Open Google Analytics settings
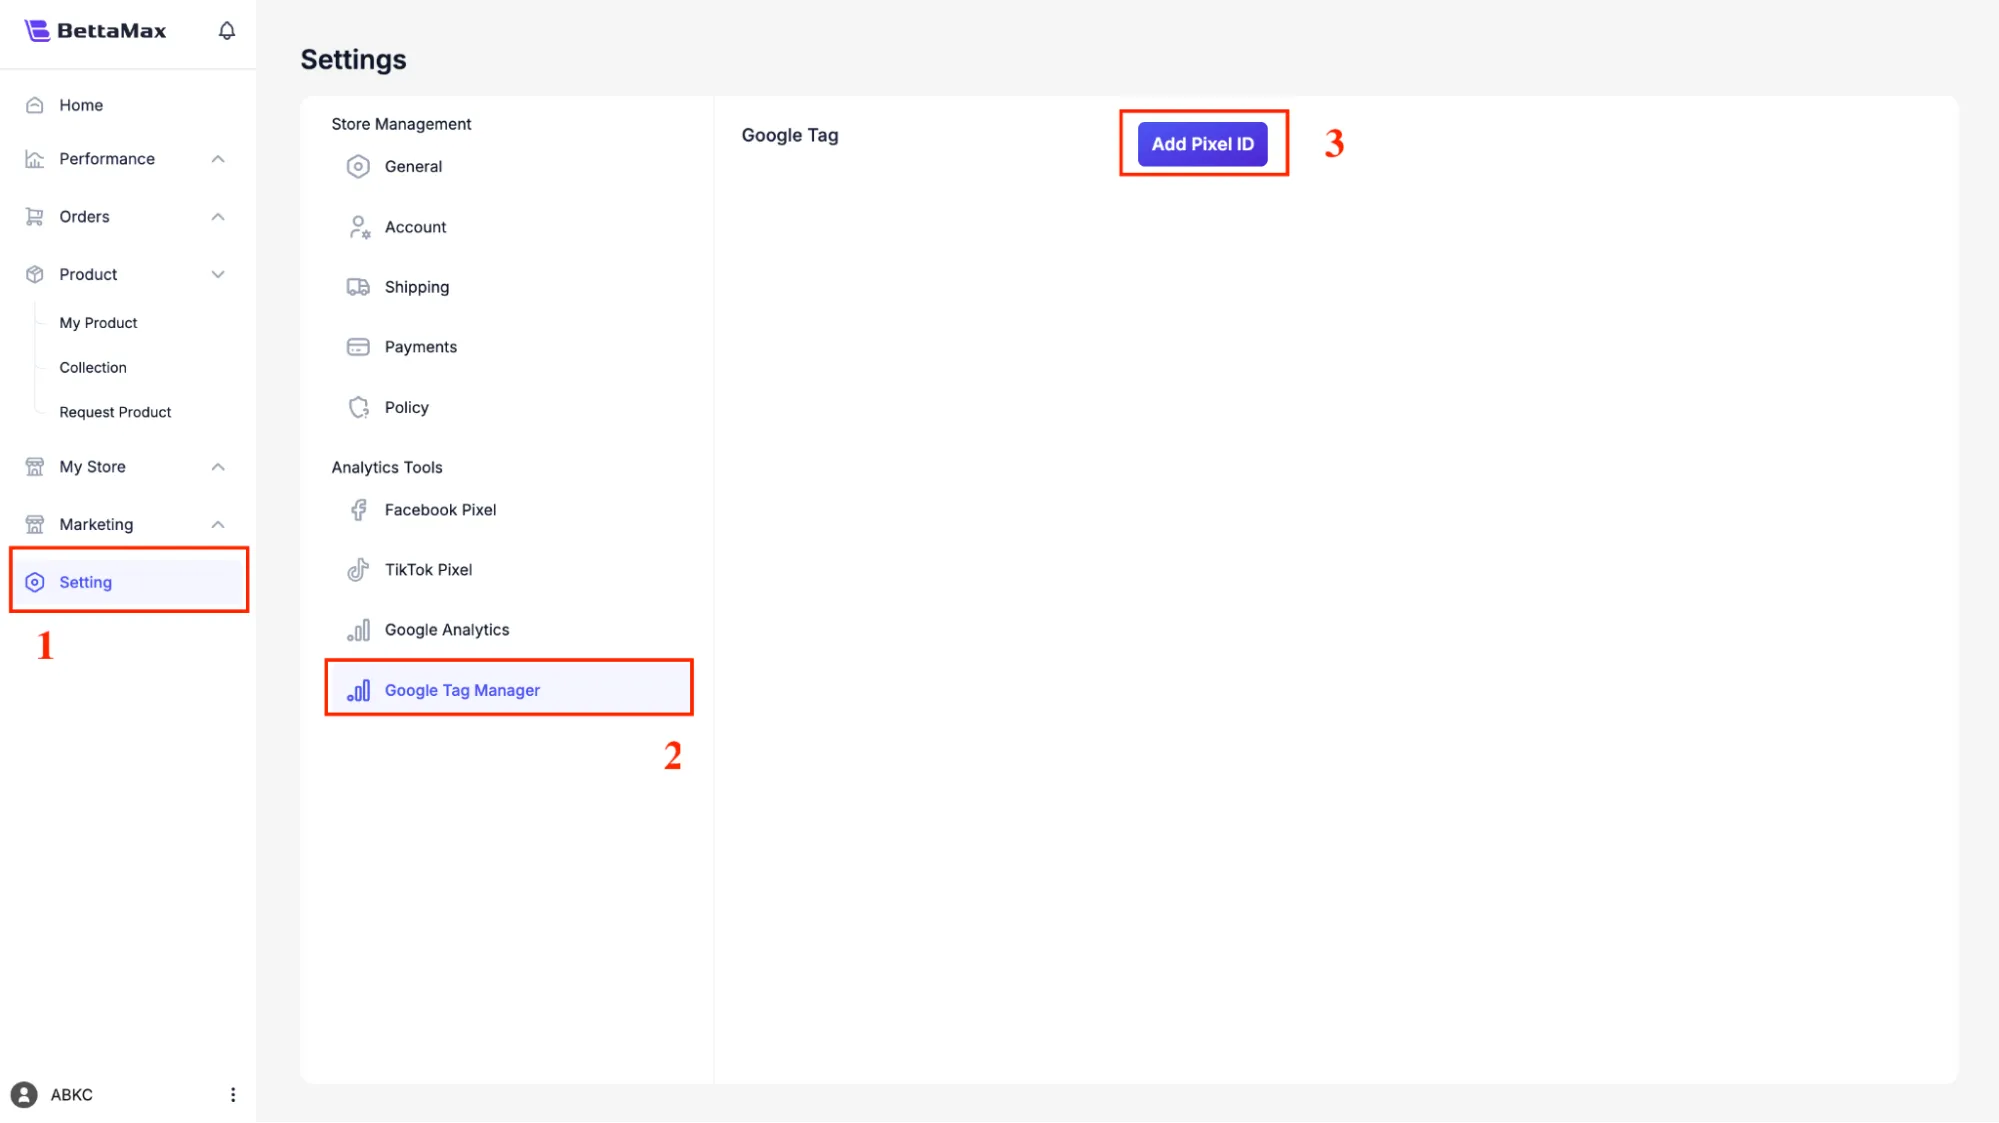 point(446,630)
